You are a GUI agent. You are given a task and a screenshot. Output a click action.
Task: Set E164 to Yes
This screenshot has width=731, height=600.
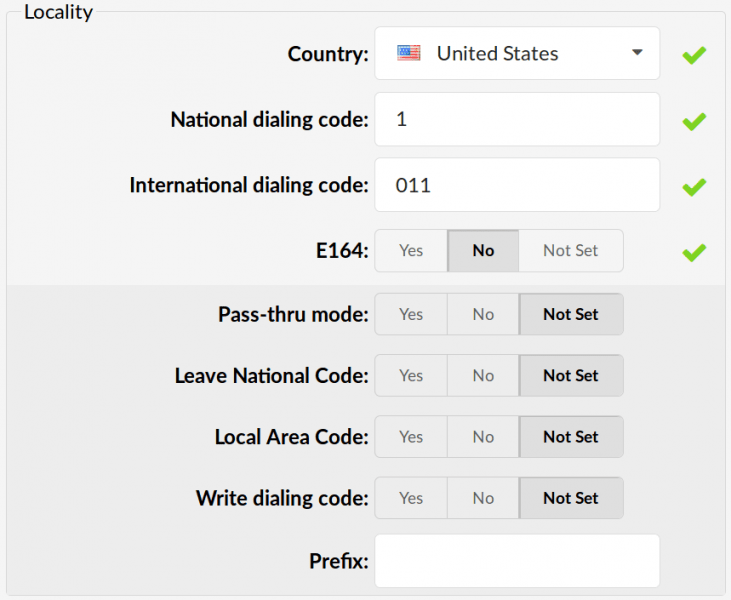coord(411,250)
